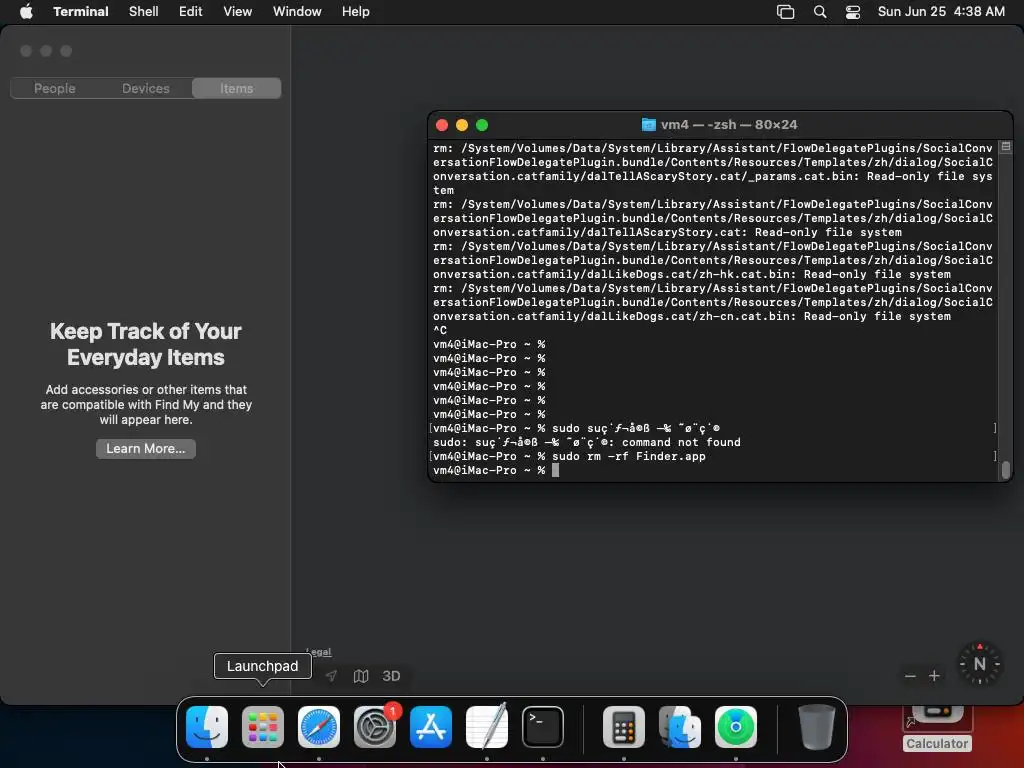Screen dimensions: 1024x768
Task: Click the location arrow in Find My map
Action: 332,676
